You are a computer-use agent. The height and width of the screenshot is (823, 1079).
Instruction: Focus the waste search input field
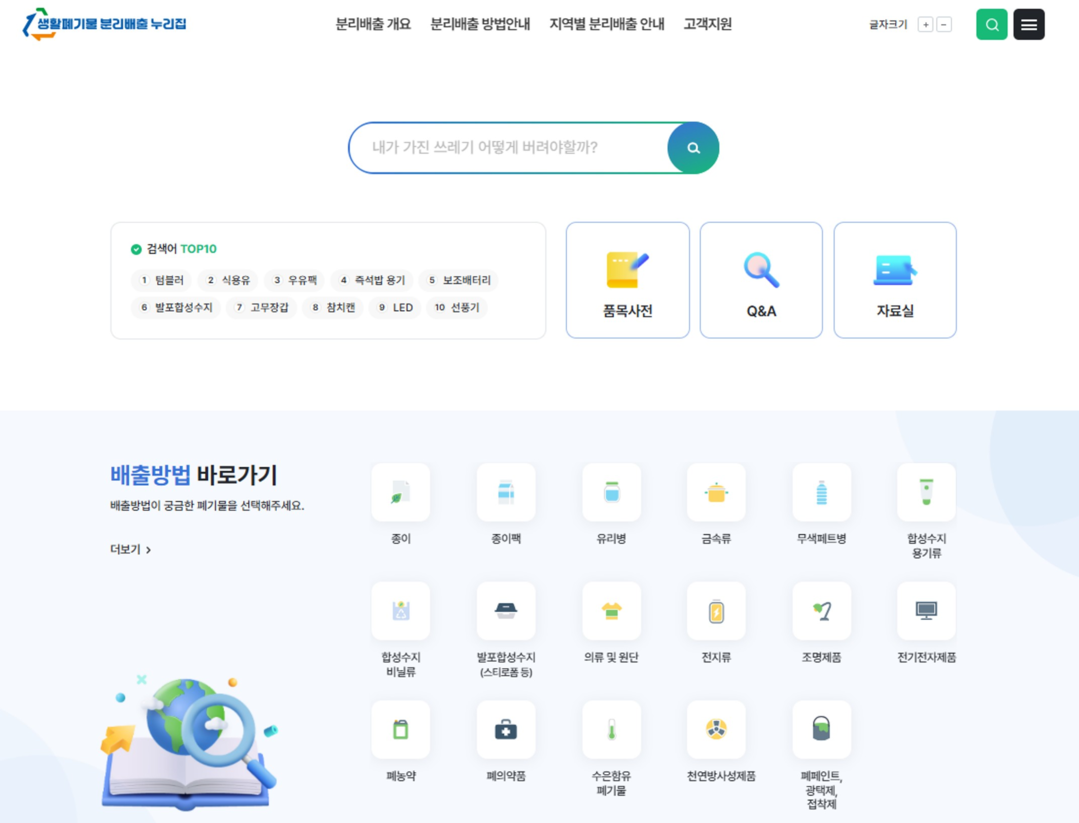tap(509, 148)
